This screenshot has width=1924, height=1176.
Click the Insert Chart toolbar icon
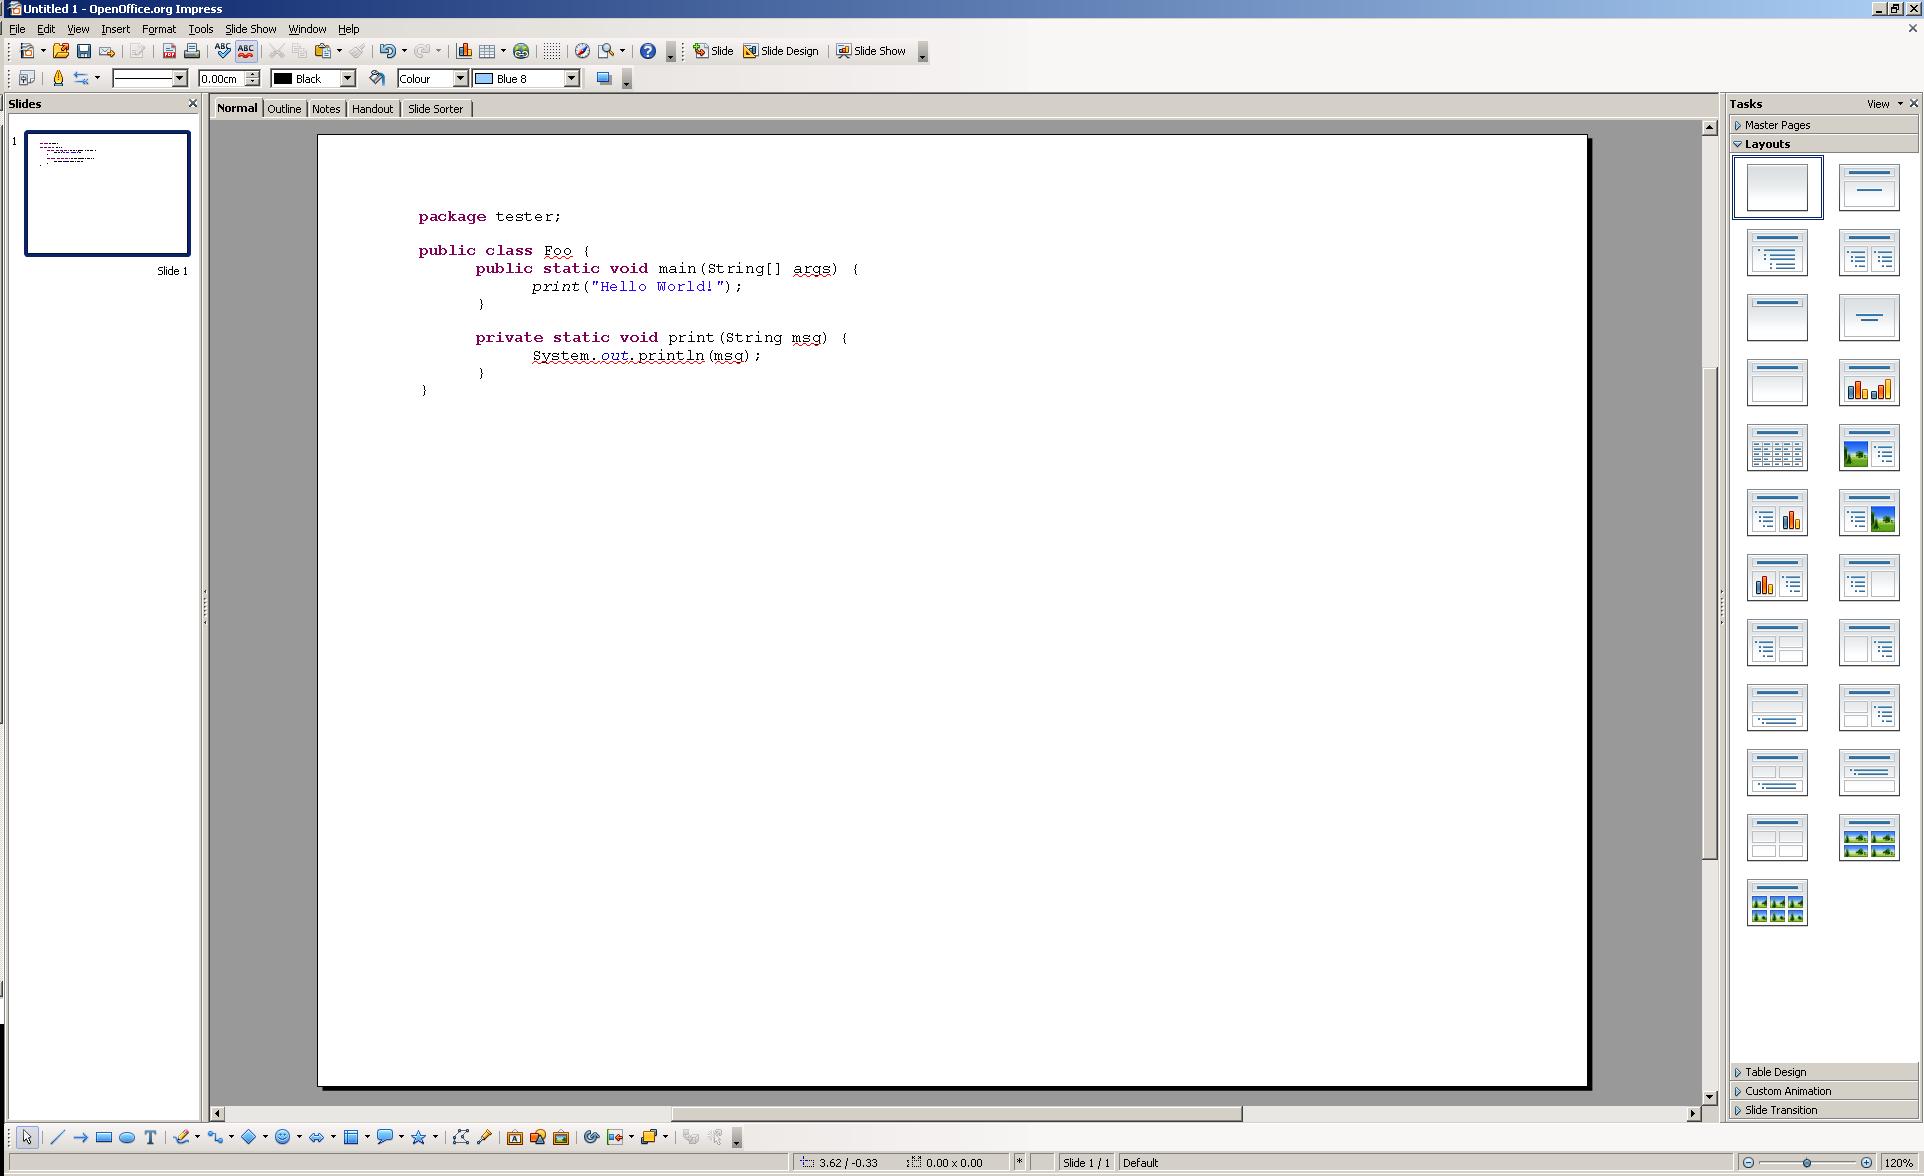[x=464, y=51]
